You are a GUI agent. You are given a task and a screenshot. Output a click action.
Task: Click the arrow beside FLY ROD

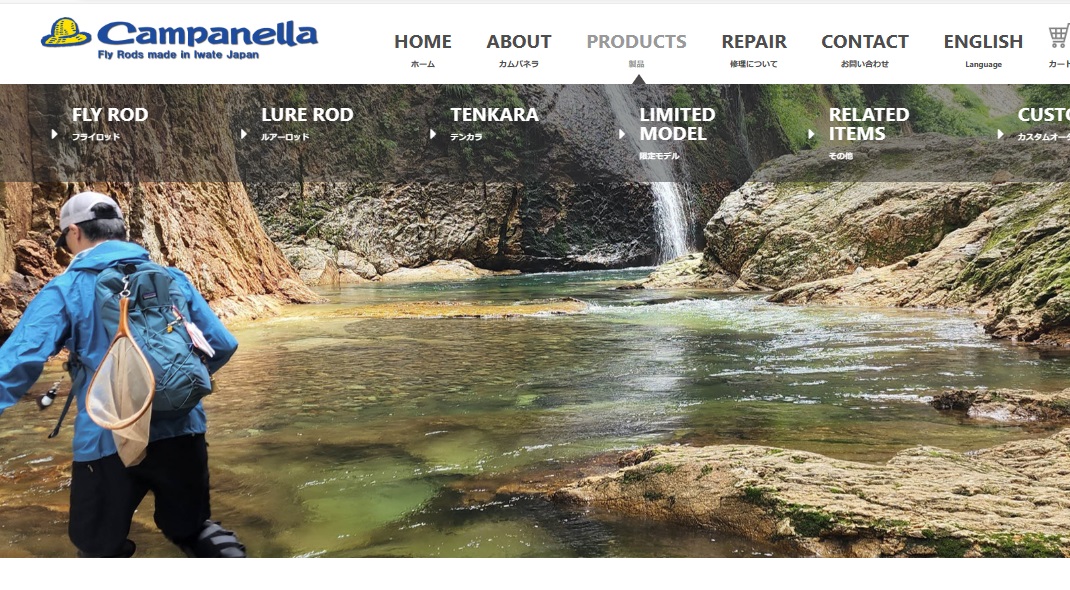(x=55, y=134)
